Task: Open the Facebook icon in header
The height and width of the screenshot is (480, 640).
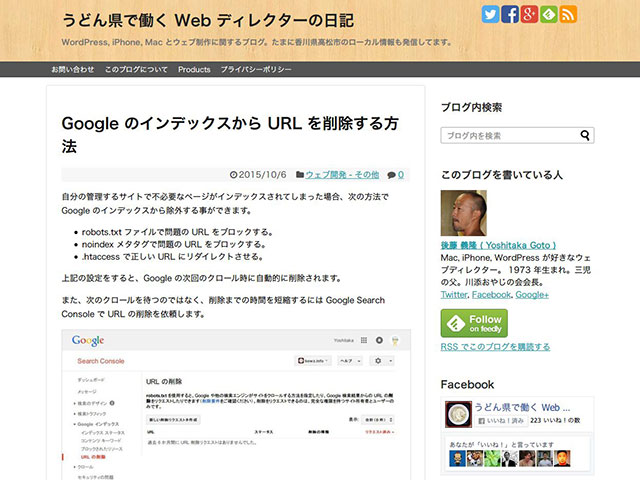Action: click(x=510, y=14)
